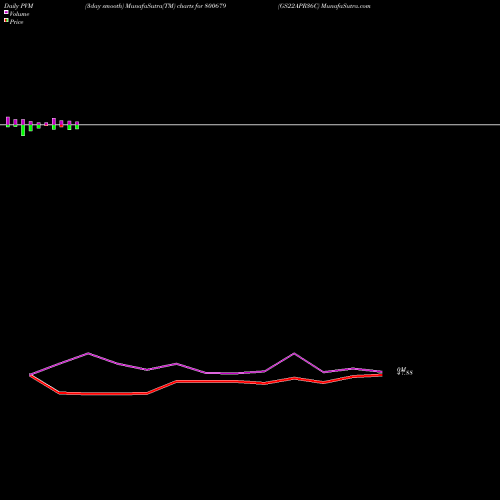Click the 'Daily PVM' chart title
Image resolution: width=500 pixels, height=500 pixels.
coord(19,6)
